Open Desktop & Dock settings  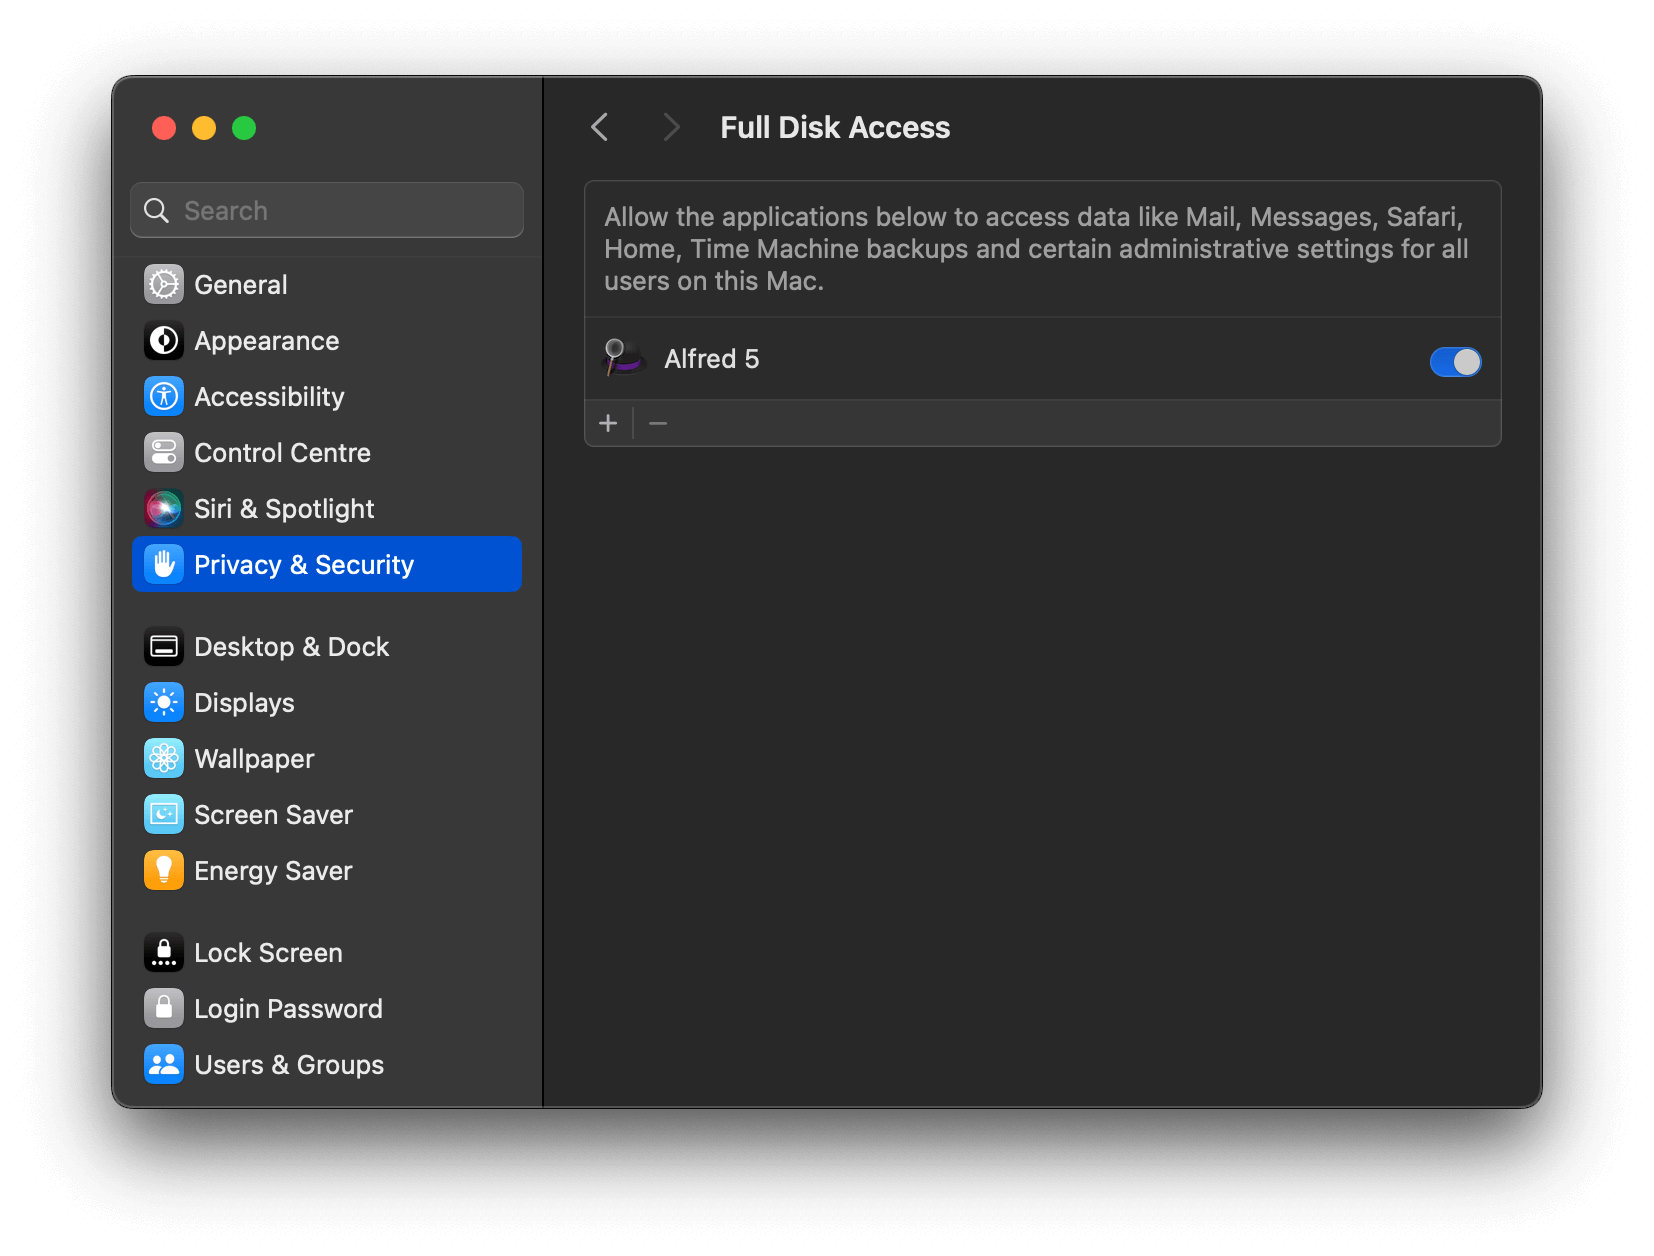[x=163, y=646]
